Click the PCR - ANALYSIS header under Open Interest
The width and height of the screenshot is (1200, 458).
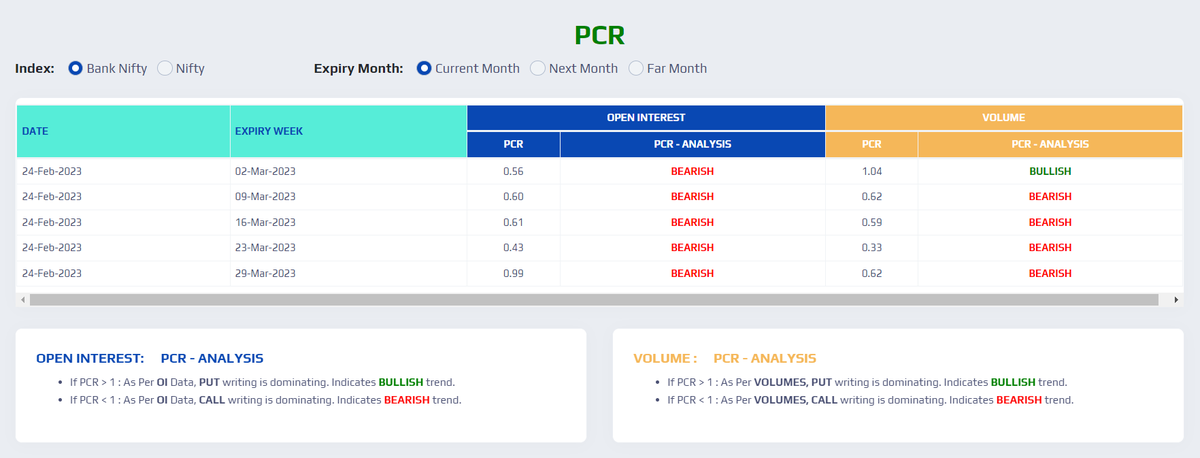coord(692,144)
